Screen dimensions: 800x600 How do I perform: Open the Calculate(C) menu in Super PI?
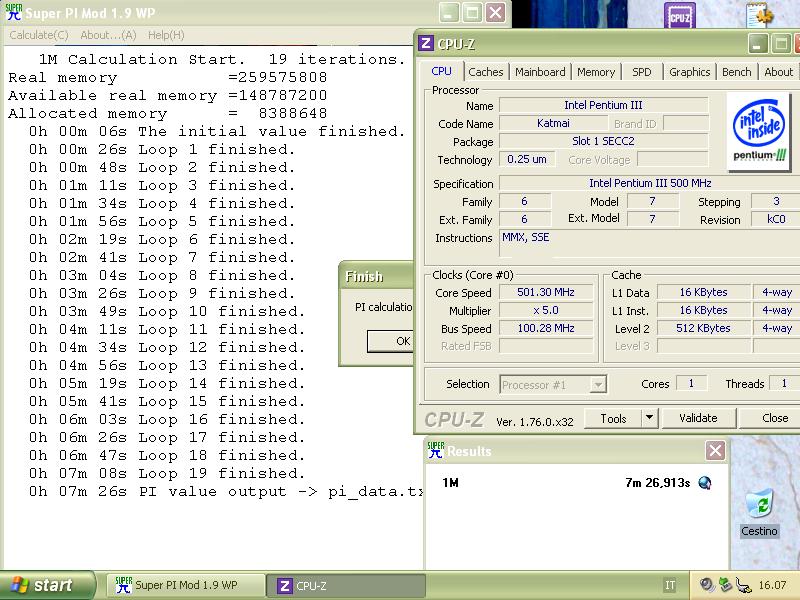(39, 35)
